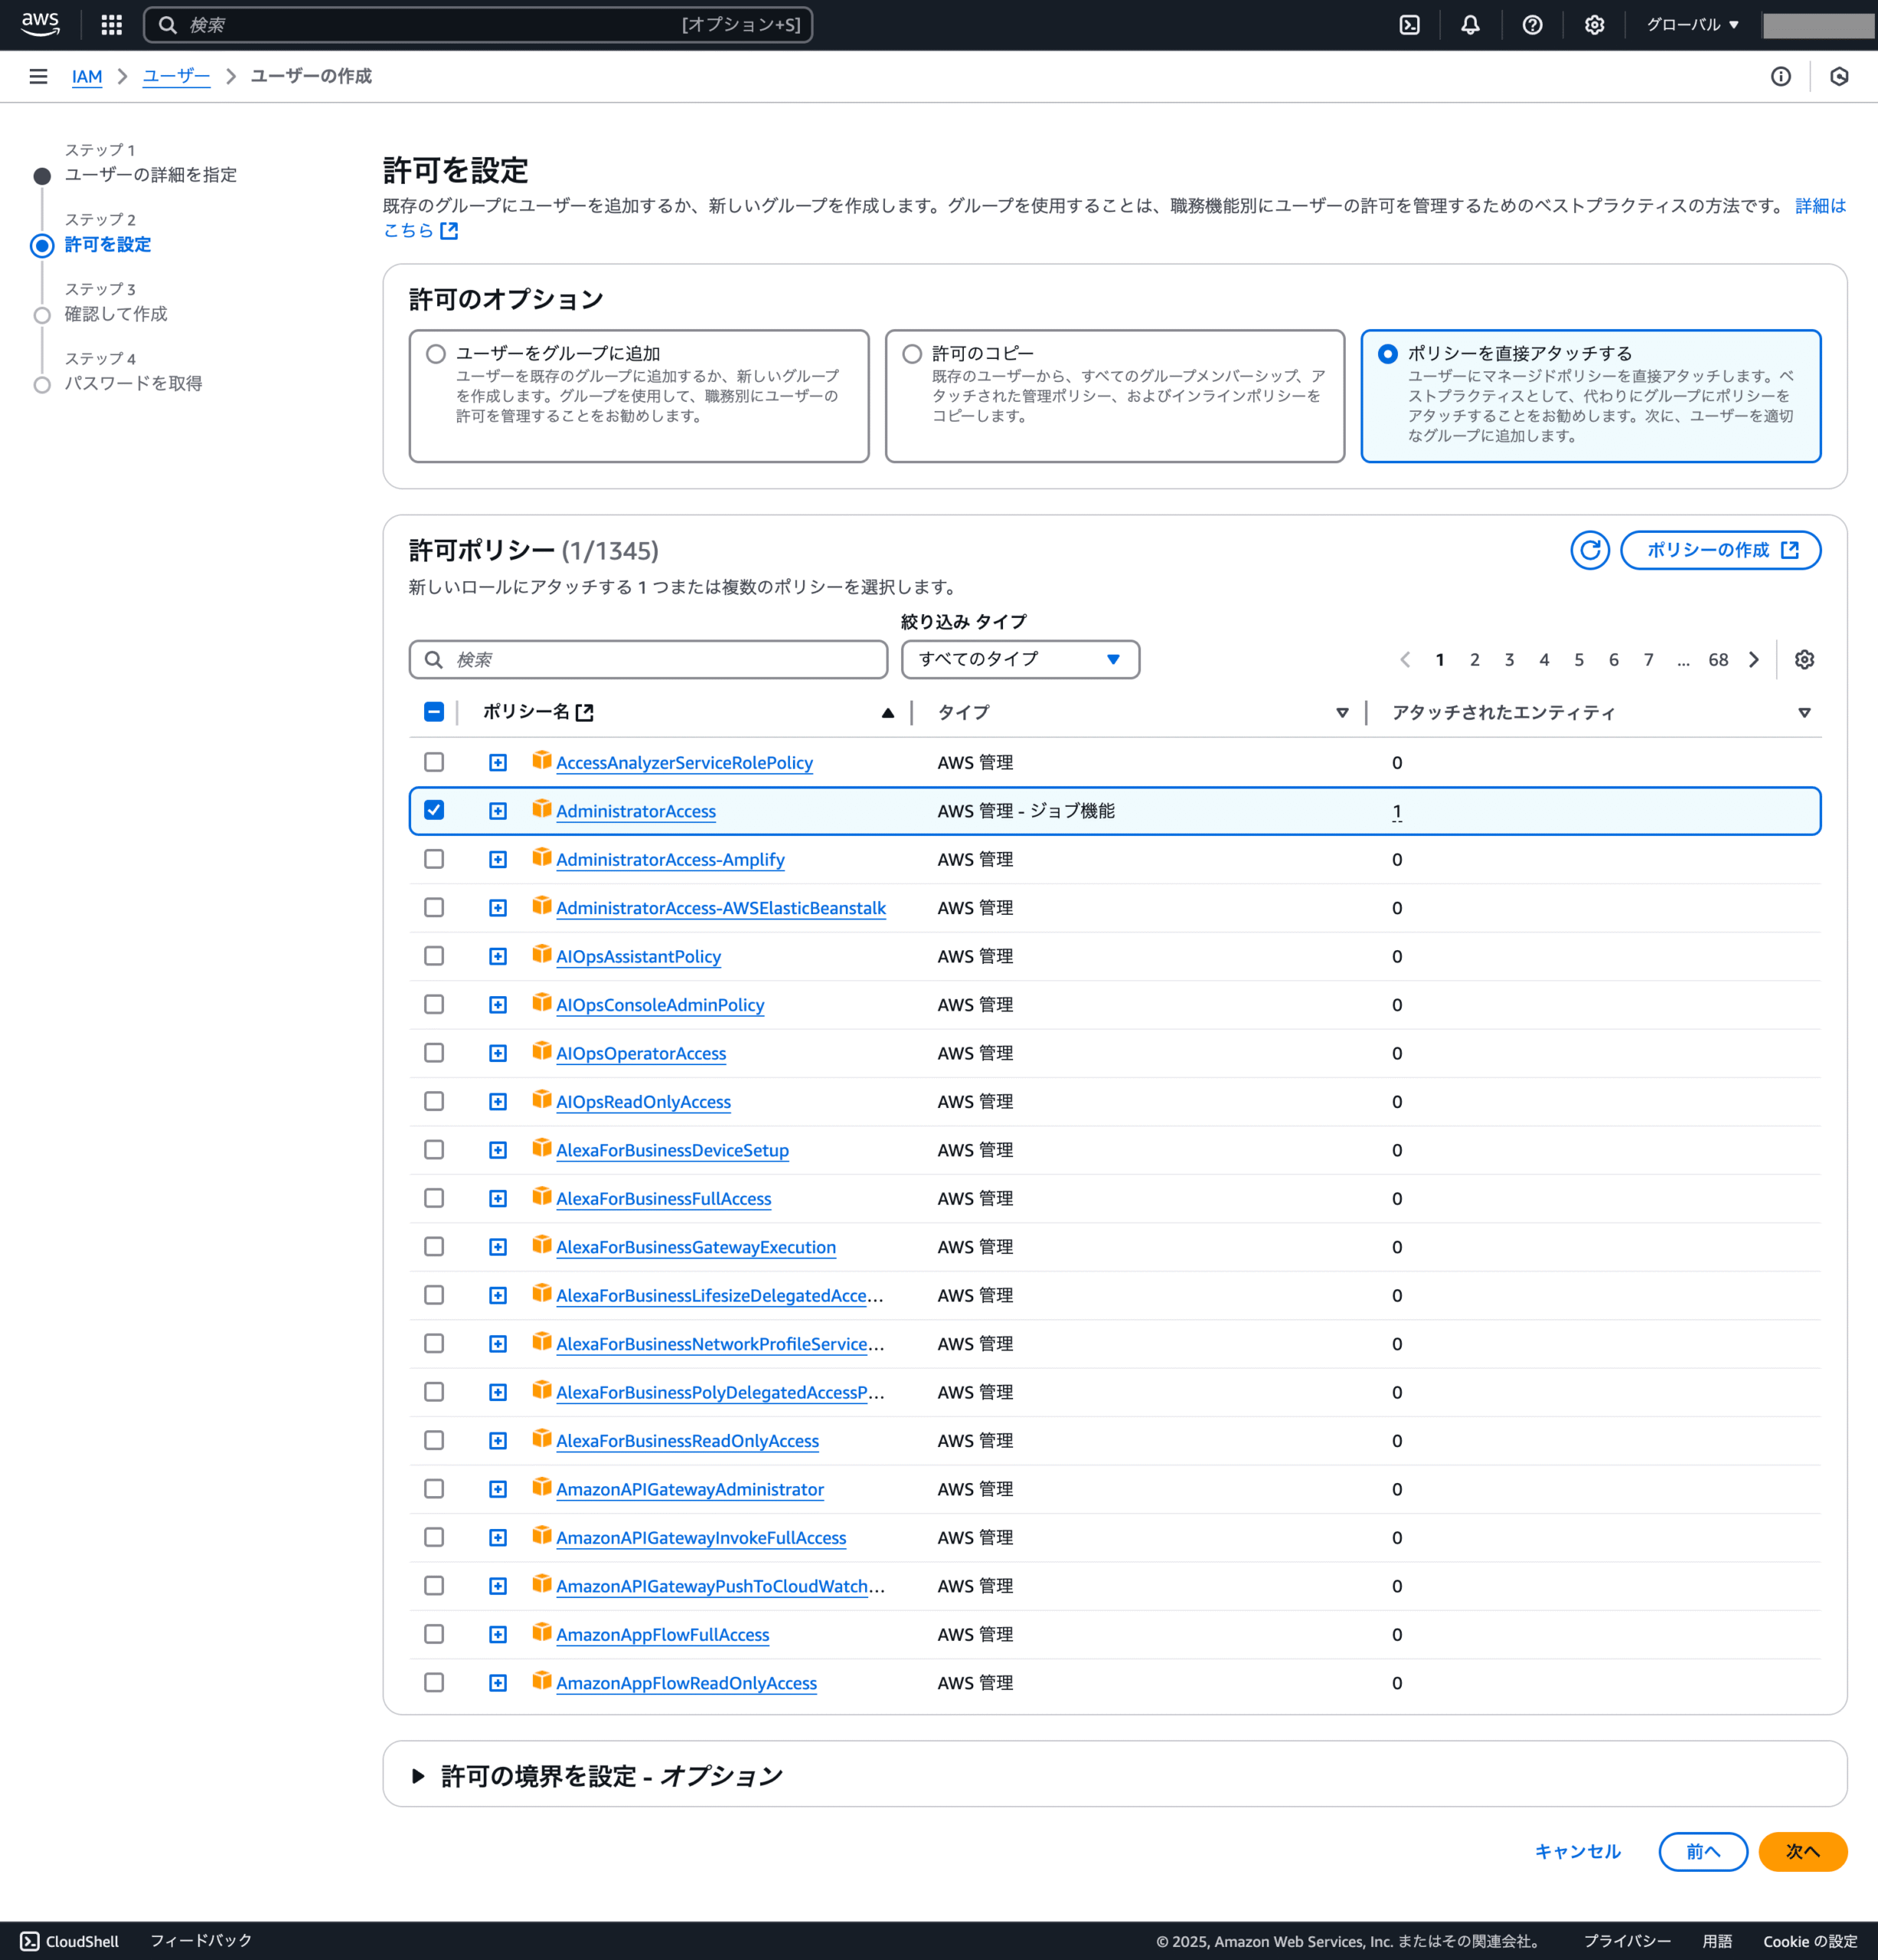
Task: Sort by the Type column arrow
Action: [1342, 712]
